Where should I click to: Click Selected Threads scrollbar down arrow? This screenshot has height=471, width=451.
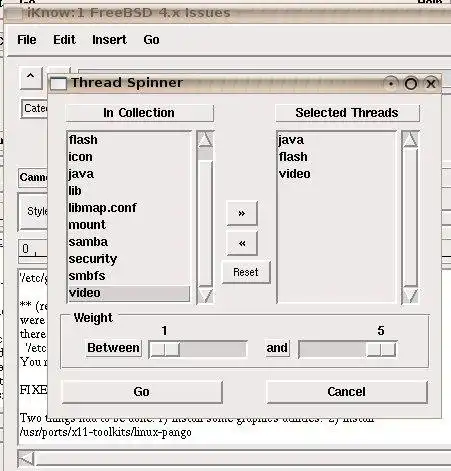[410, 295]
